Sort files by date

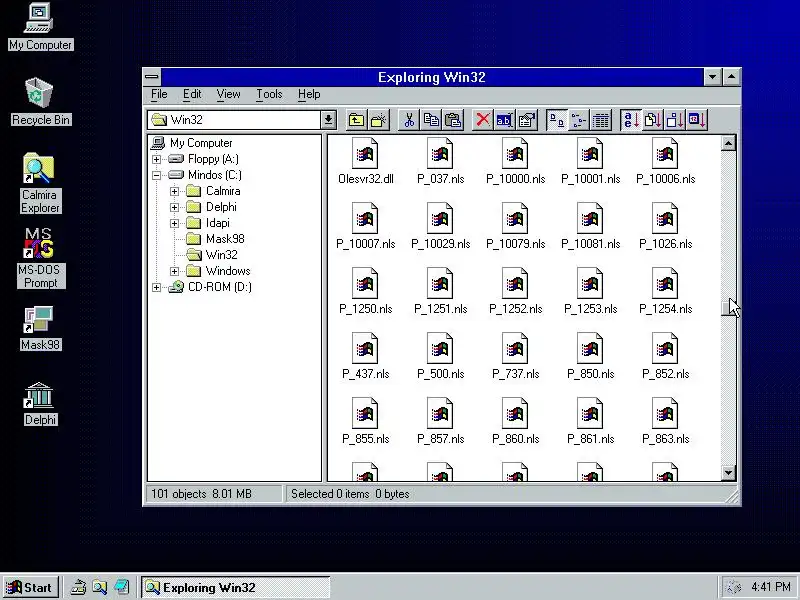tap(697, 120)
